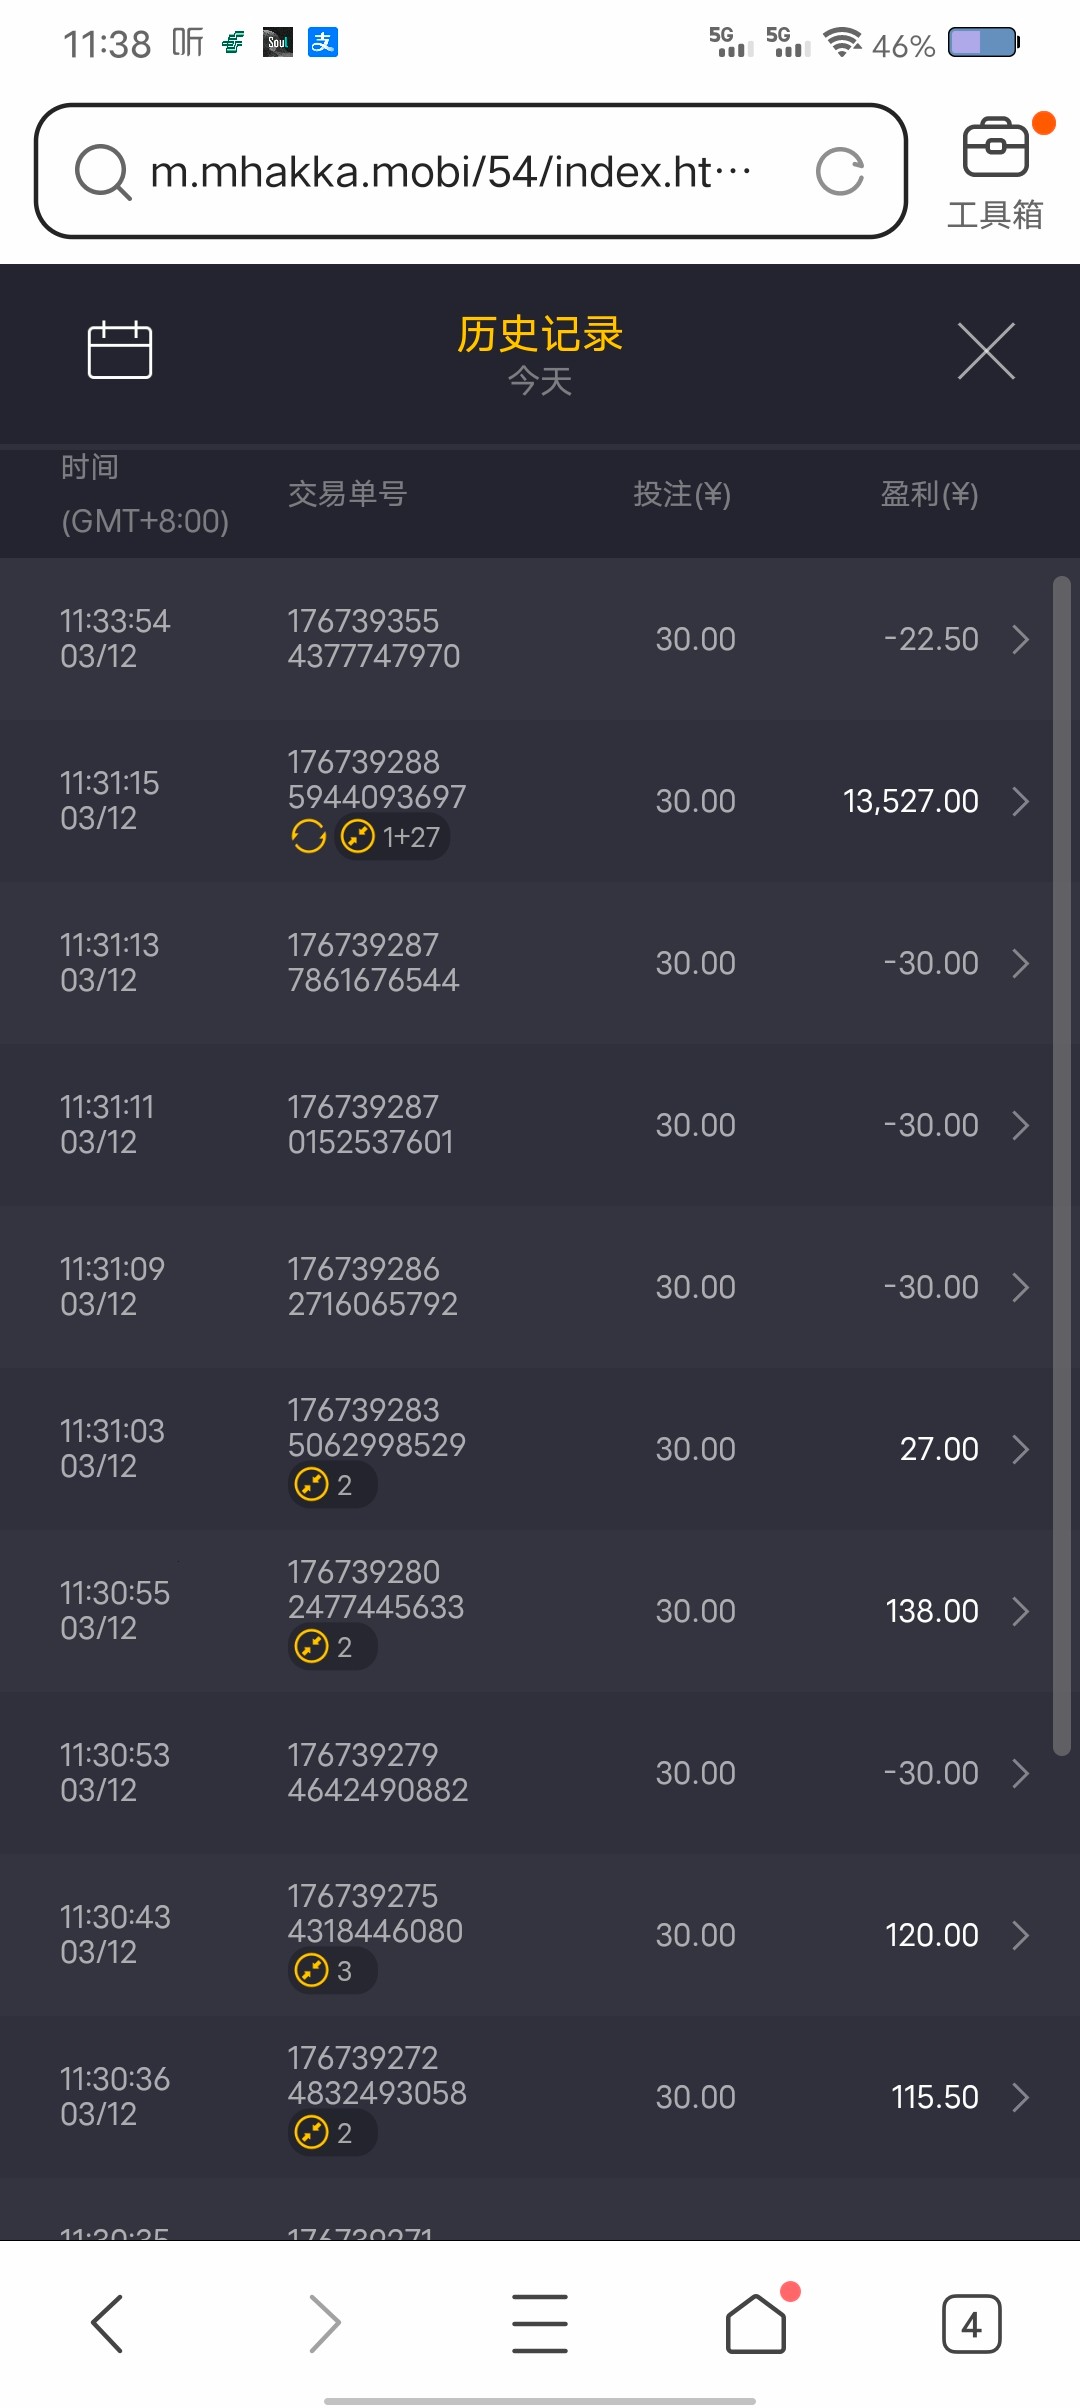1080x2408 pixels.
Task: Go back with browser back arrow
Action: 107,2323
